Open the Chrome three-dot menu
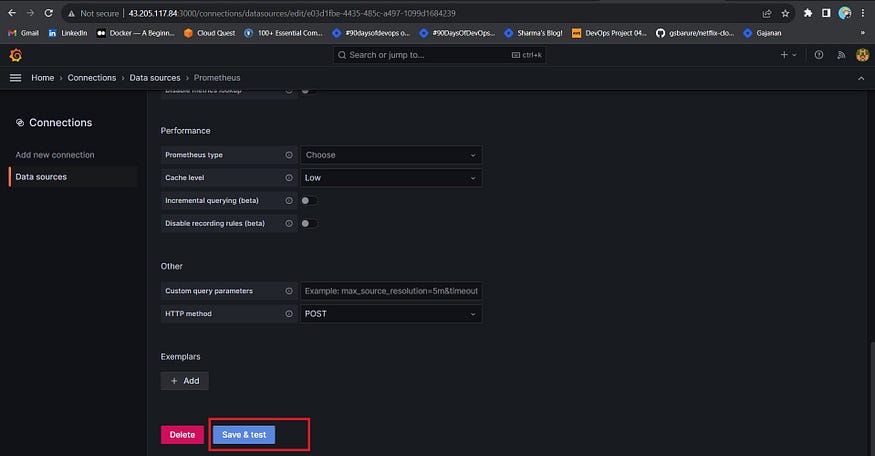This screenshot has width=875, height=456. point(863,13)
